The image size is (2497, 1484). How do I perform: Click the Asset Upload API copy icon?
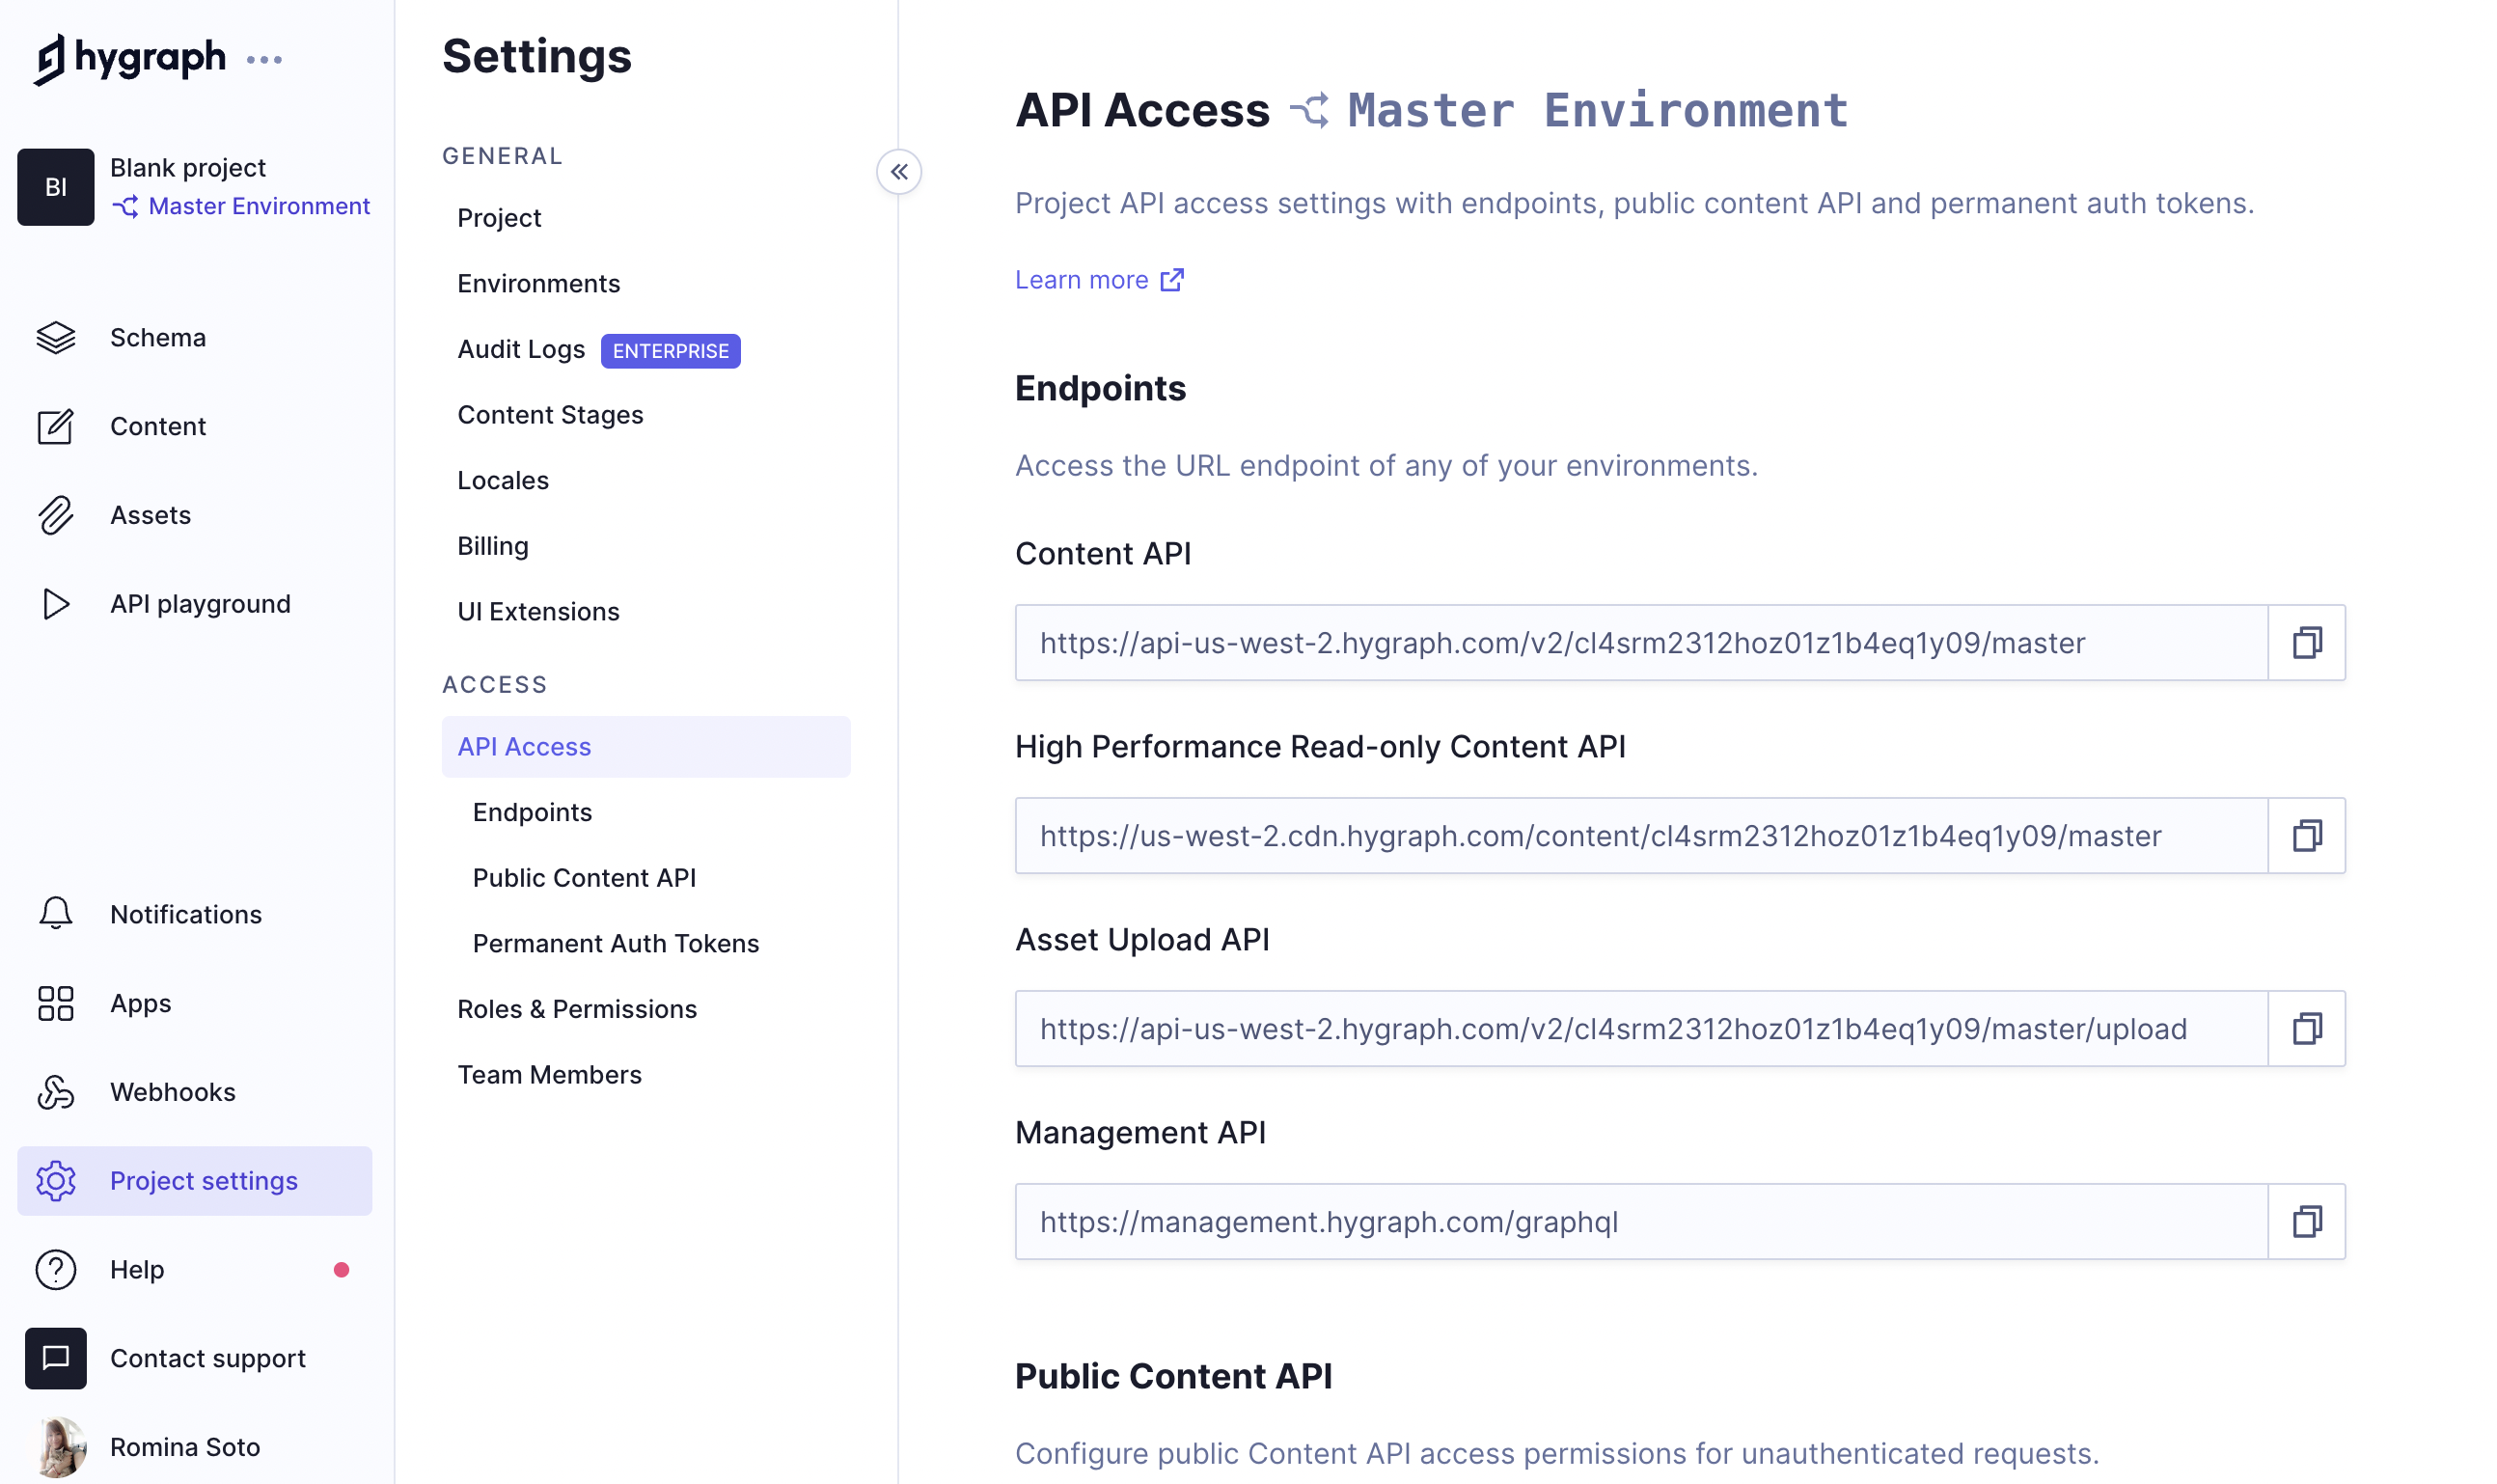[x=2306, y=1029]
